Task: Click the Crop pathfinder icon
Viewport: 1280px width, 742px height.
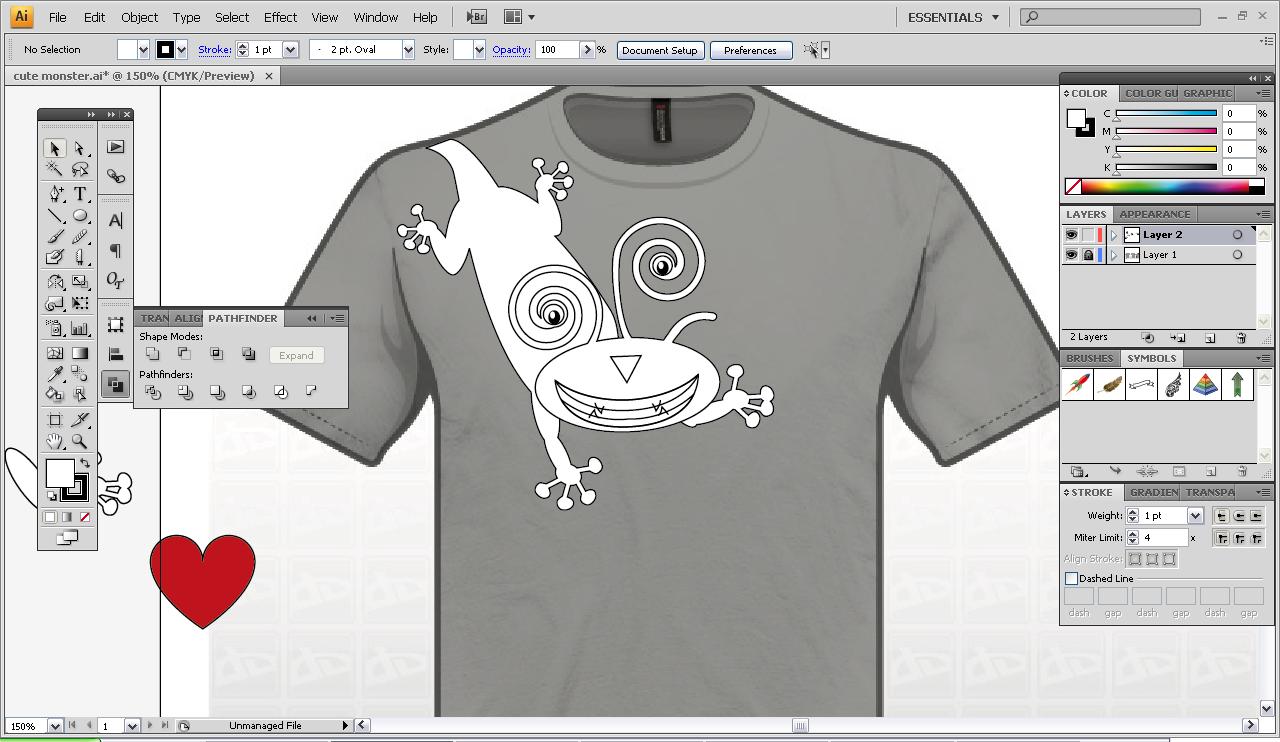Action: pos(248,392)
